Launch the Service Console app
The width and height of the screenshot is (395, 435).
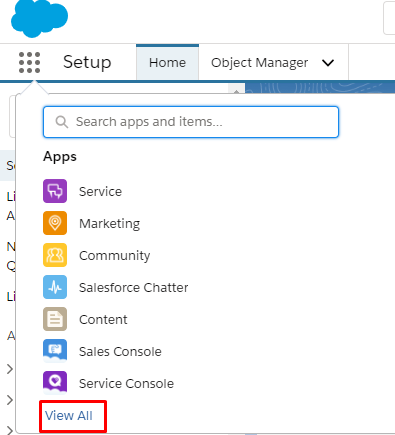126,383
